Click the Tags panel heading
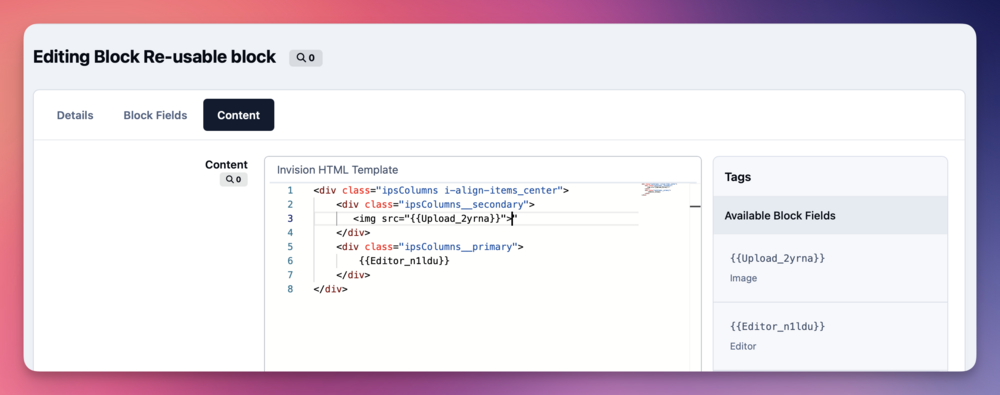Viewport: 1000px width, 395px height. coord(738,177)
